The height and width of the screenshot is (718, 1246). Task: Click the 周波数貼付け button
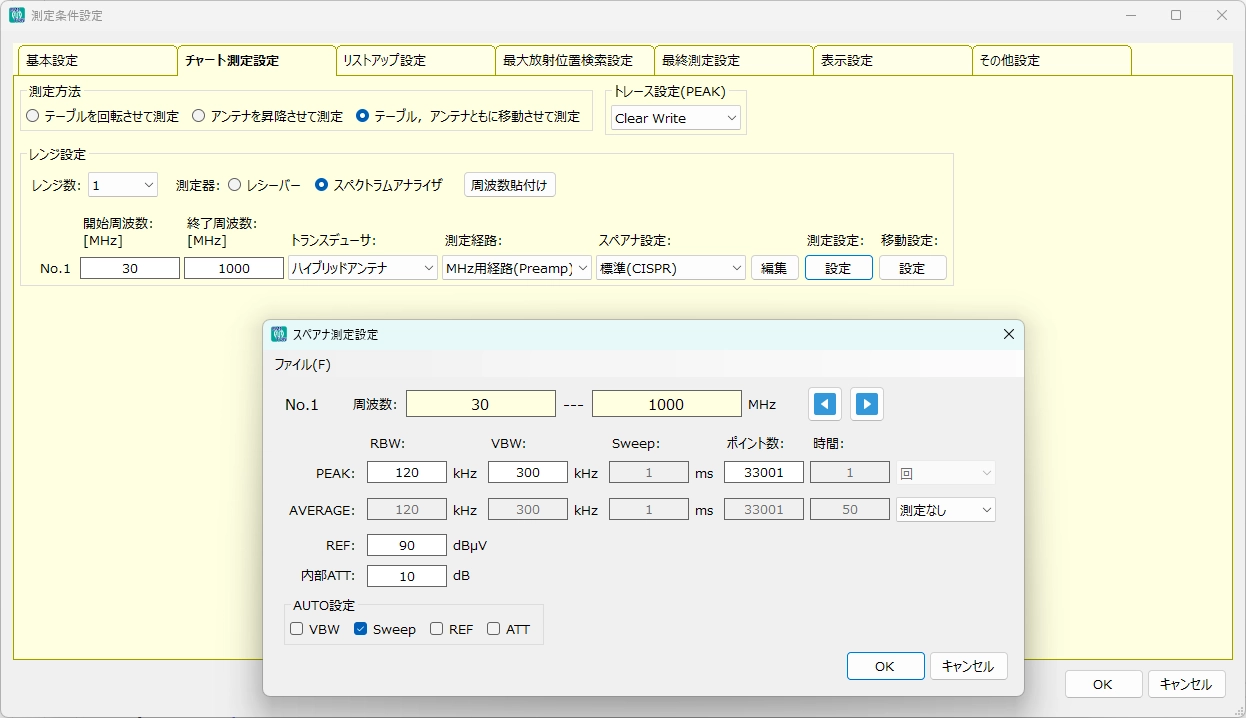coord(509,185)
